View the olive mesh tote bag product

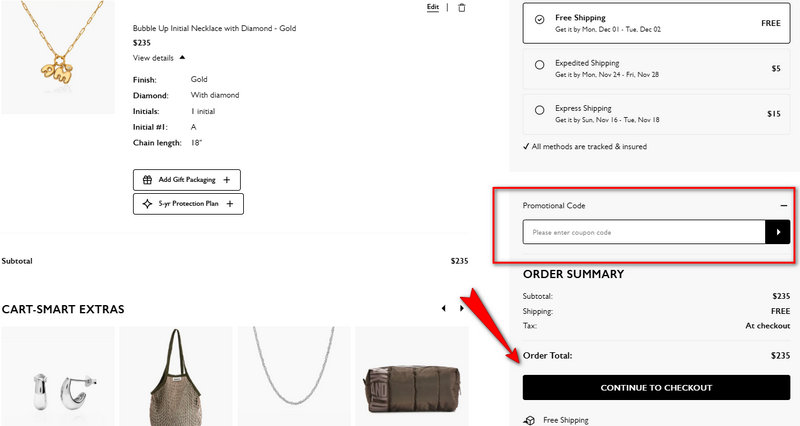pyautogui.click(x=174, y=378)
